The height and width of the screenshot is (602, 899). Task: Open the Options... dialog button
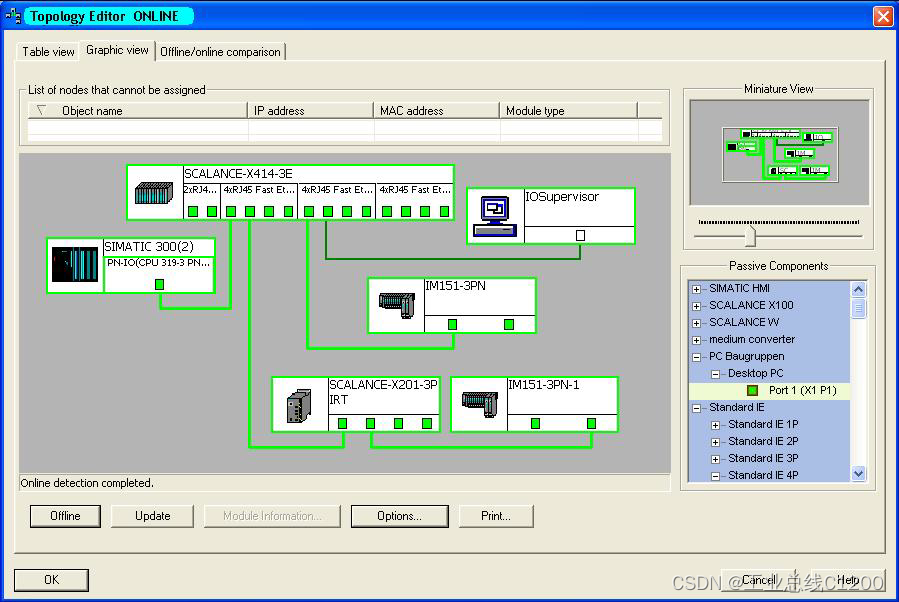400,516
